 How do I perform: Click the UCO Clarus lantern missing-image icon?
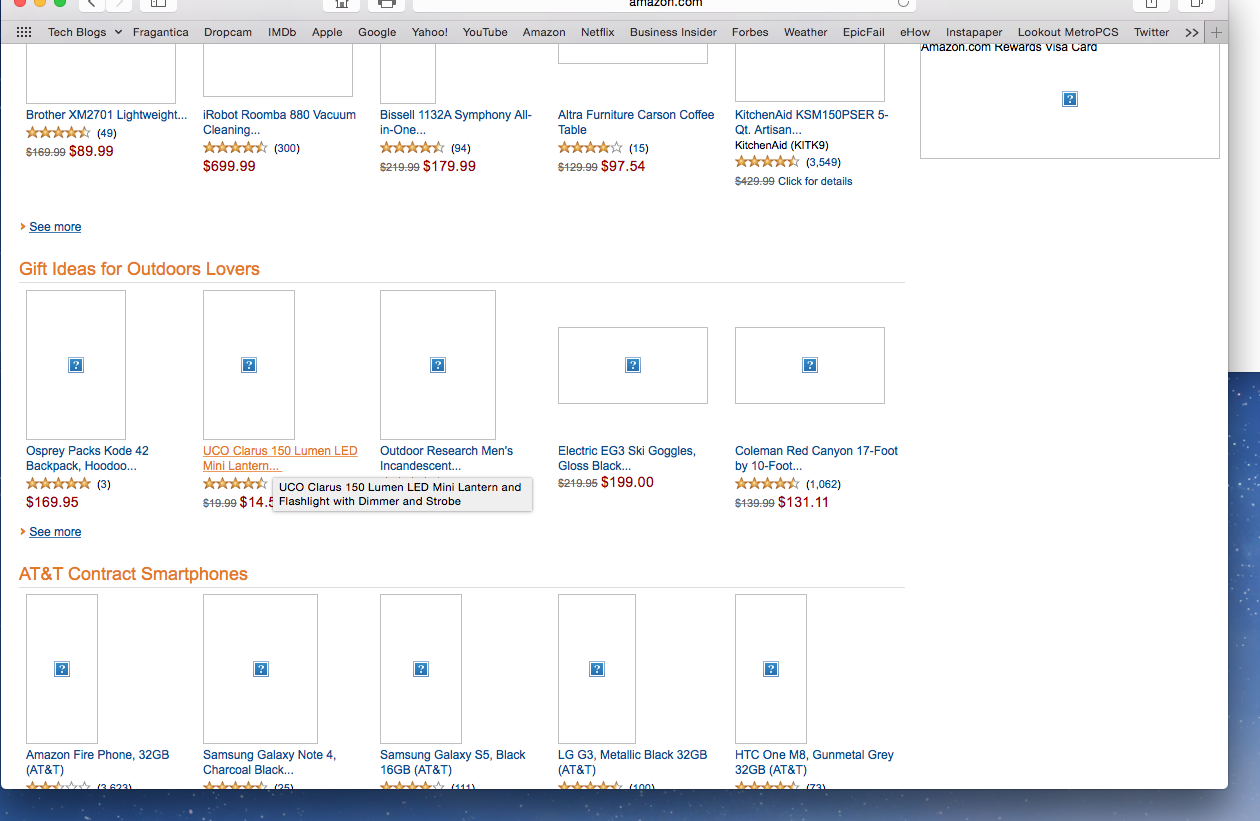click(249, 365)
